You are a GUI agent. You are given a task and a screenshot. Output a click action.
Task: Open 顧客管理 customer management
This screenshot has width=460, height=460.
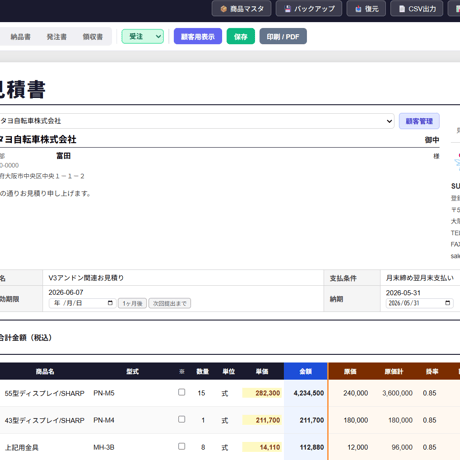pos(419,121)
